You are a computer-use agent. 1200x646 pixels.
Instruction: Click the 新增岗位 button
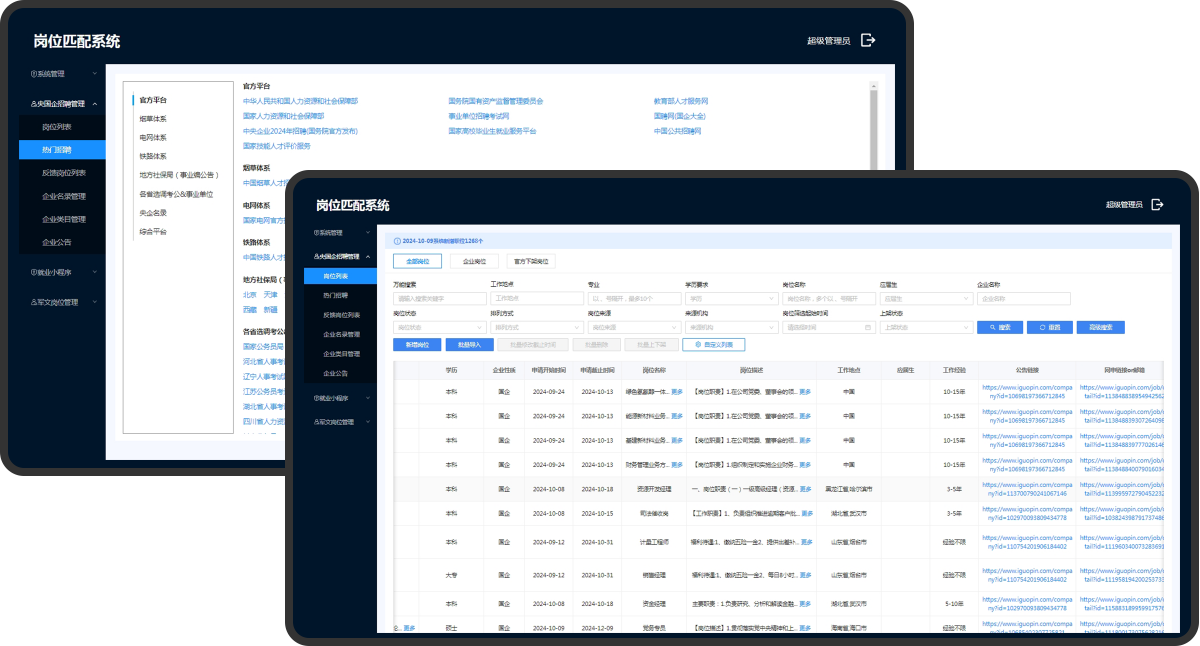click(417, 345)
